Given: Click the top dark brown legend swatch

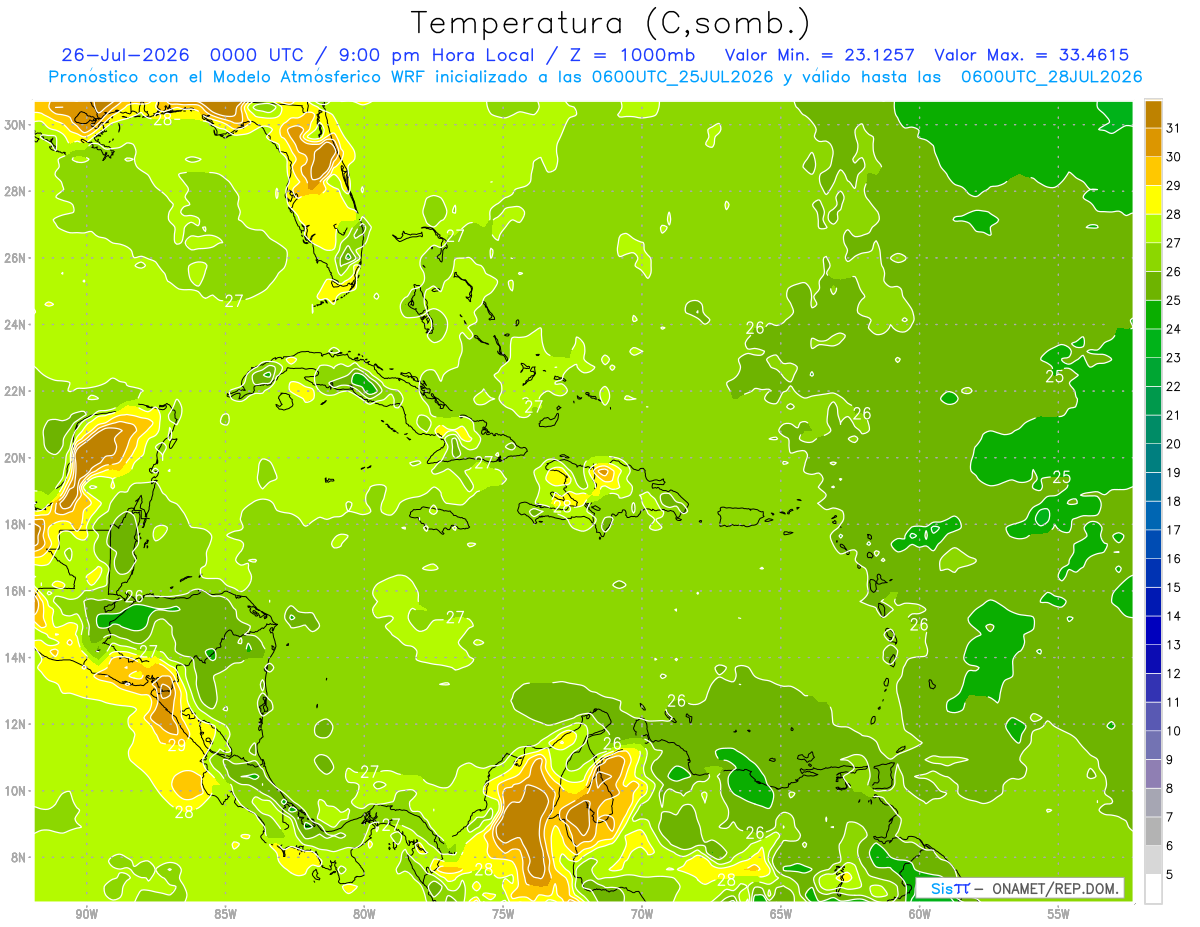Looking at the screenshot, I should coord(1153,114).
